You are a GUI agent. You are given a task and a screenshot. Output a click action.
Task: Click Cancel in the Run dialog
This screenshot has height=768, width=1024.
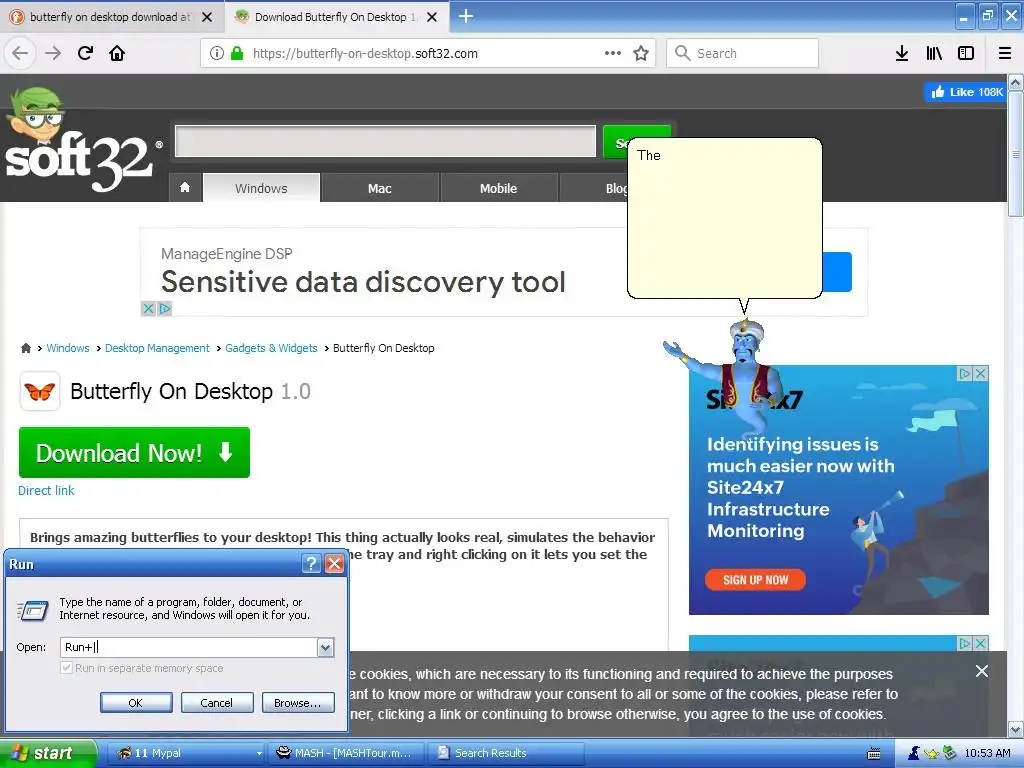point(217,703)
